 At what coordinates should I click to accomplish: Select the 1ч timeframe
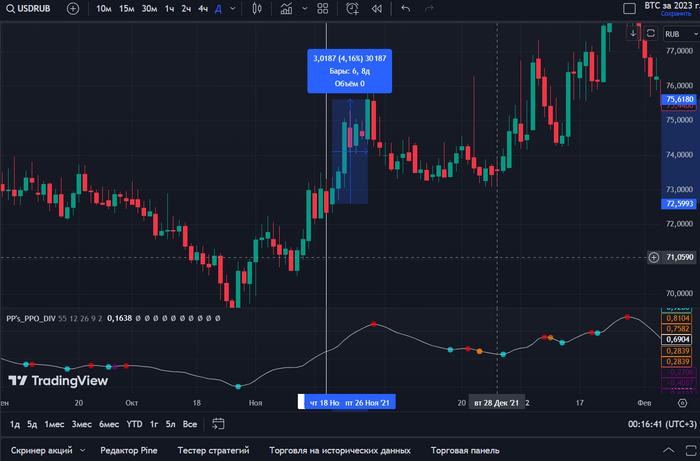click(169, 8)
